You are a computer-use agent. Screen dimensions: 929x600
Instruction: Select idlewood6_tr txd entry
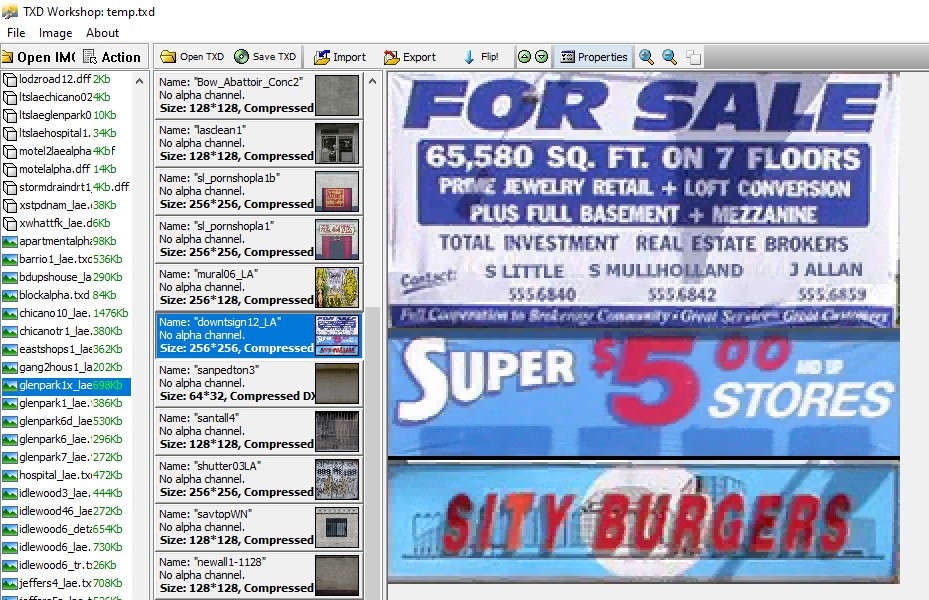(x=66, y=565)
